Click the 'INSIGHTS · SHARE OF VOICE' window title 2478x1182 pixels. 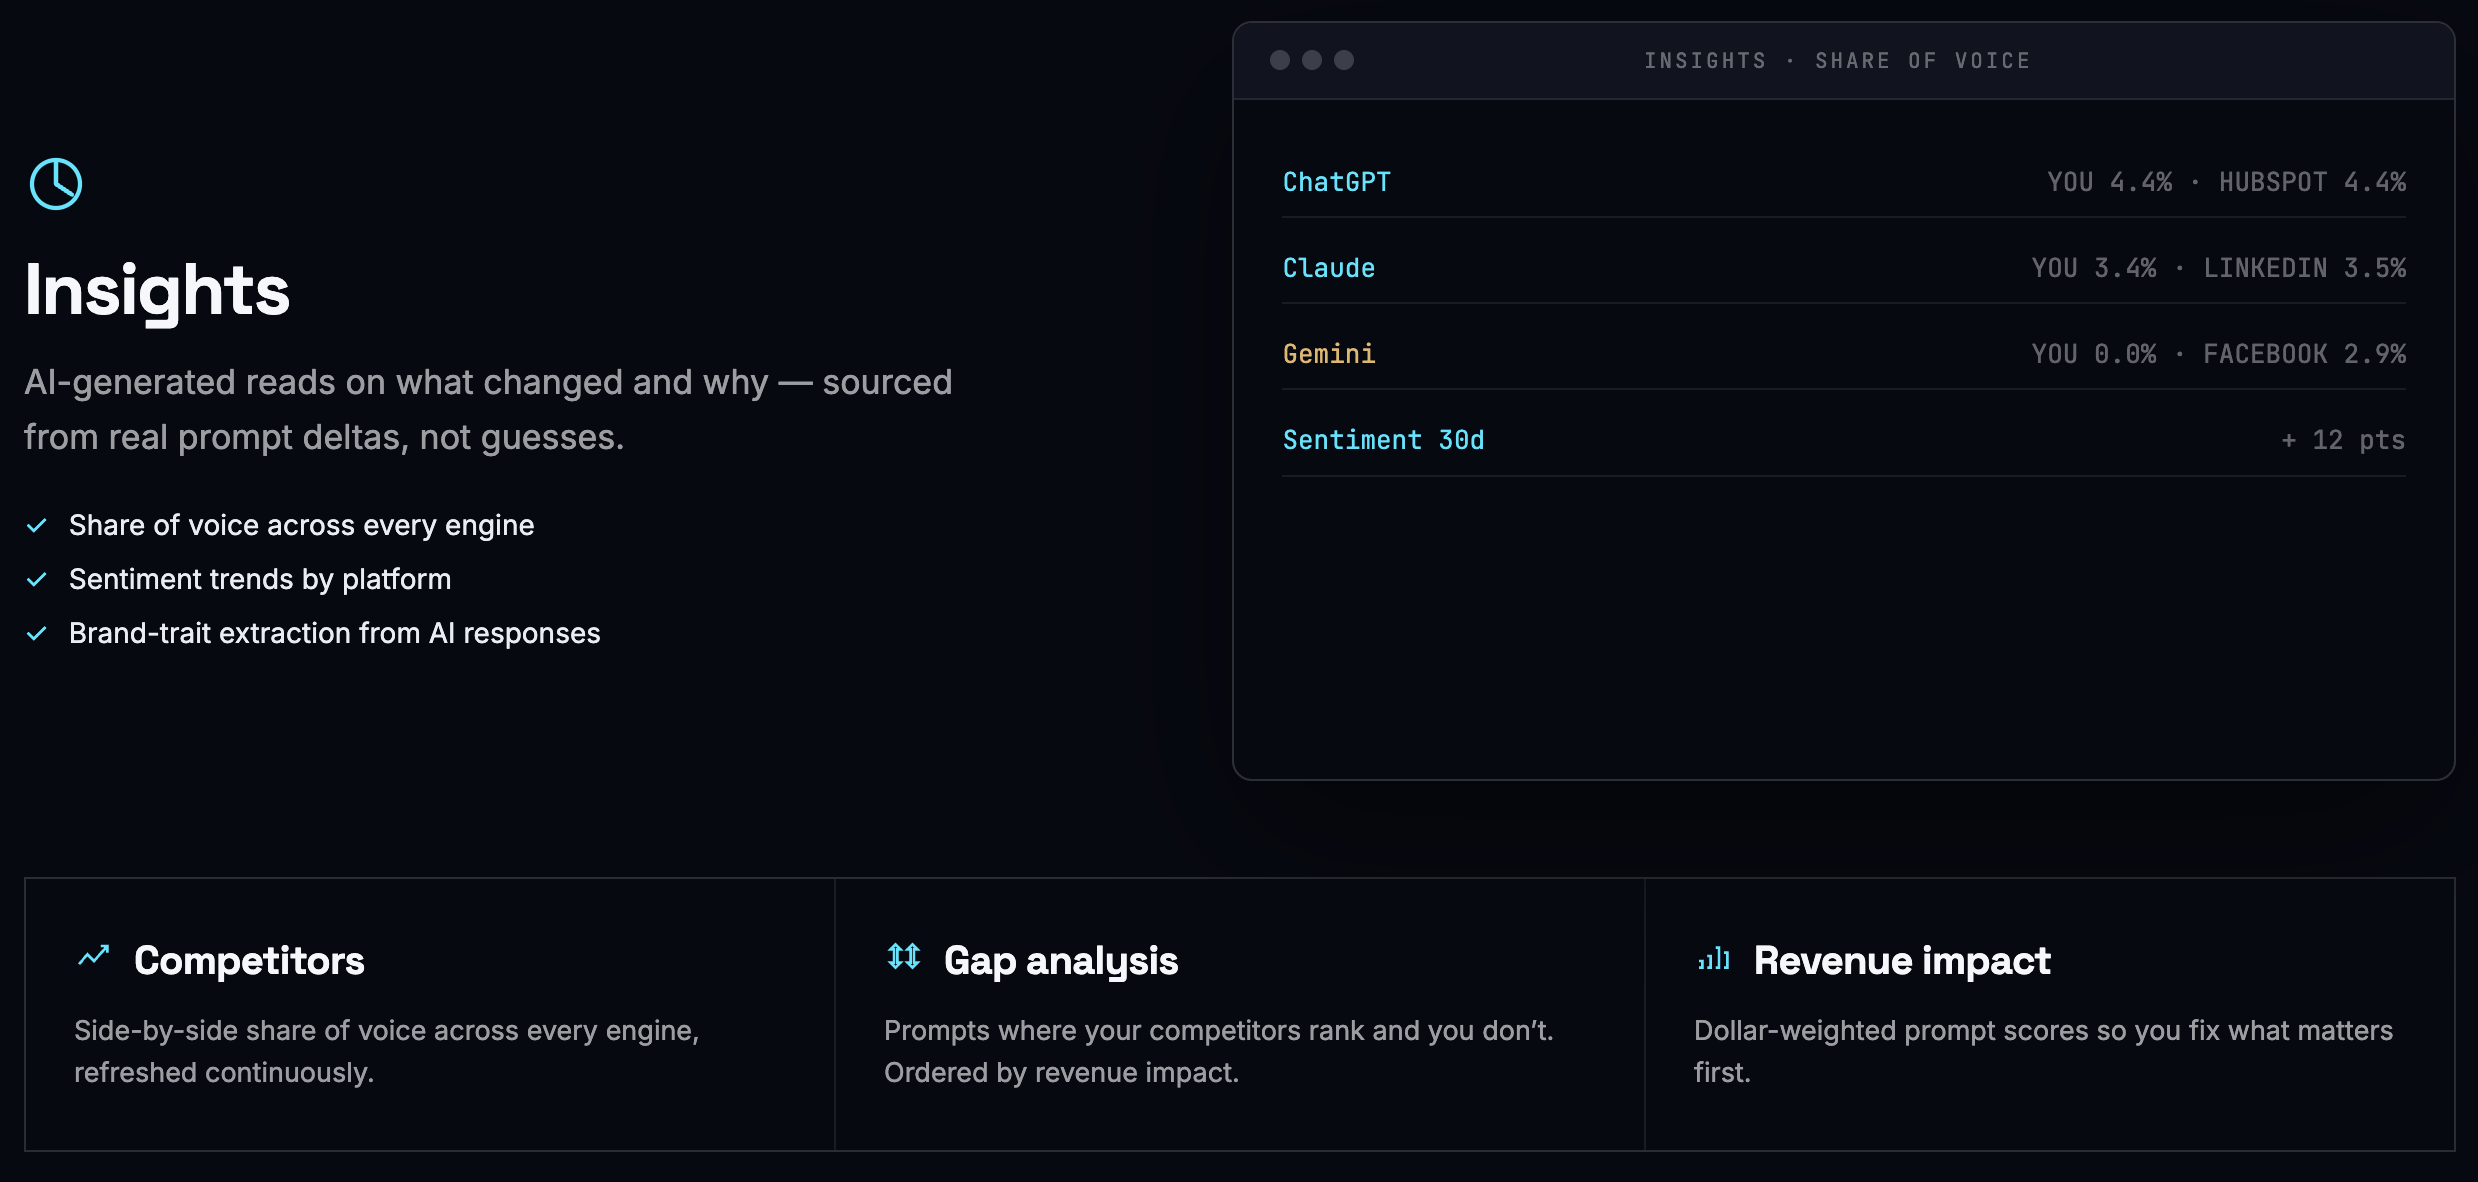click(x=1837, y=61)
